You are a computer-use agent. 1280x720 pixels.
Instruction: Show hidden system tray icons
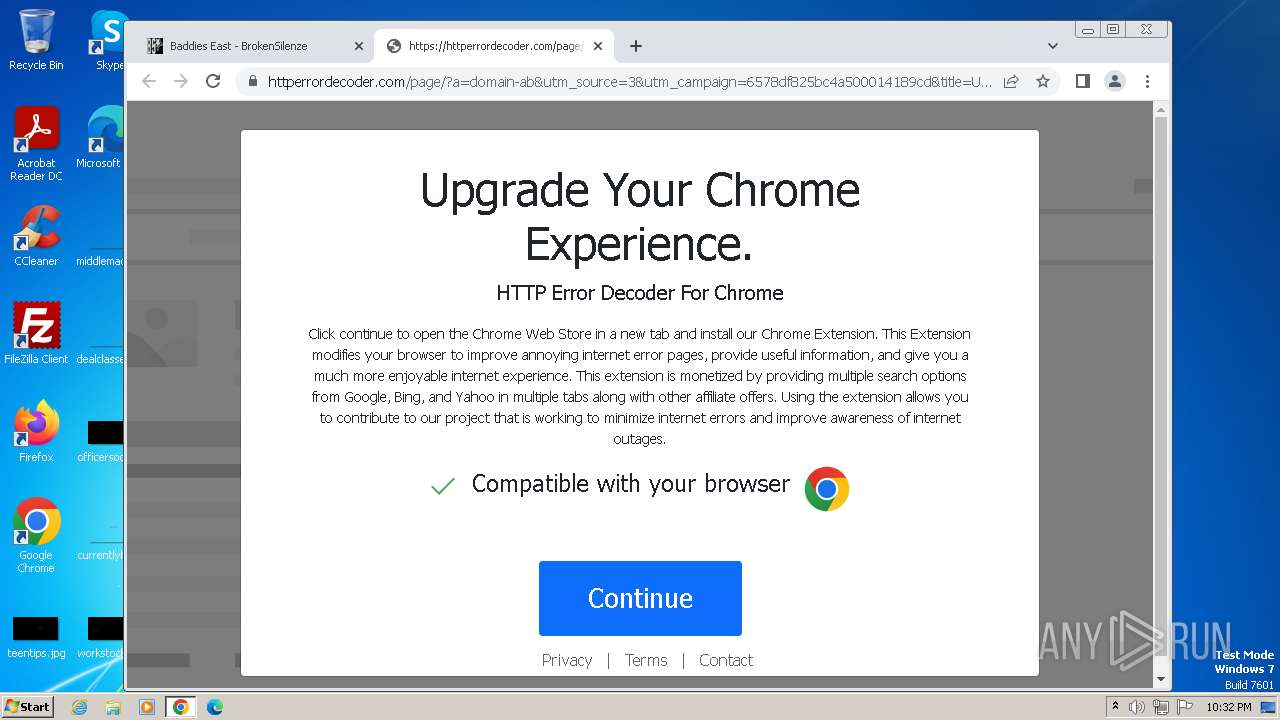[1115, 707]
